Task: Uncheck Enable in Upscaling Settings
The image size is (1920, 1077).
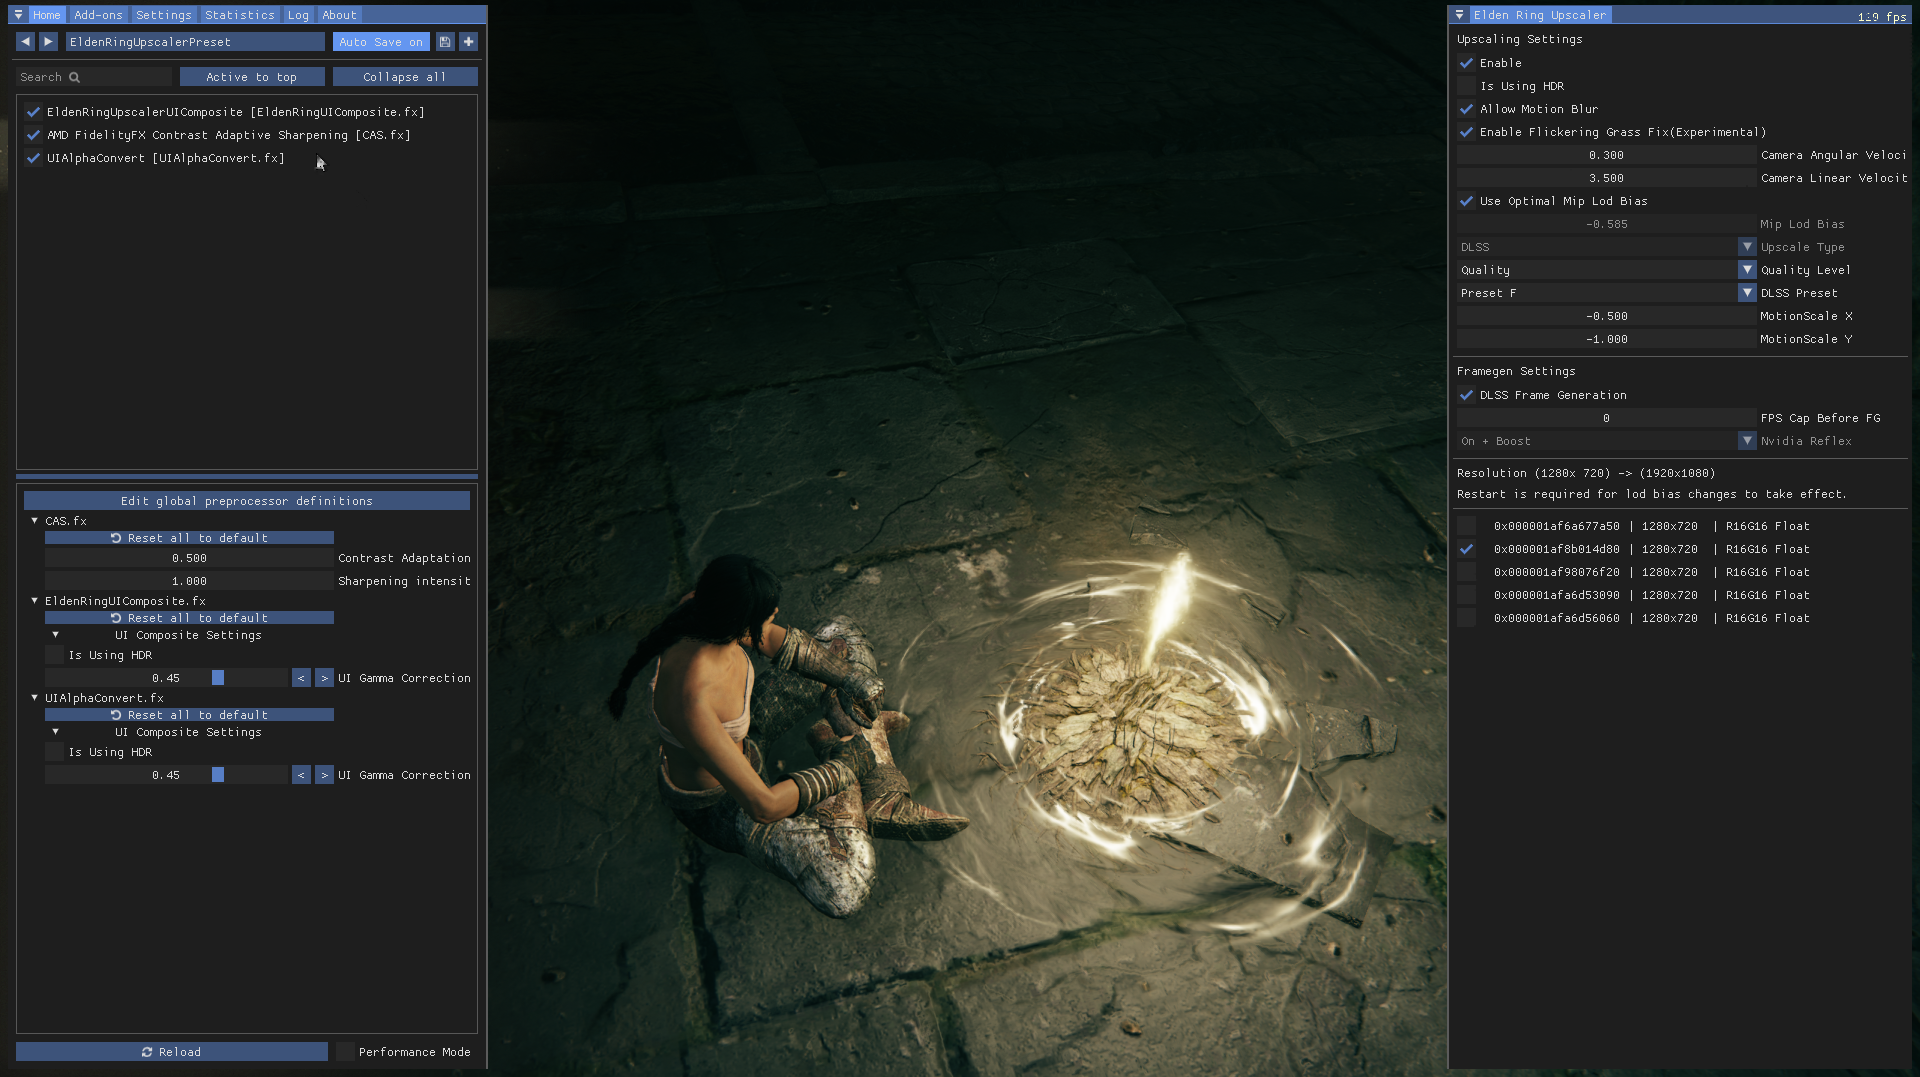Action: (x=1466, y=63)
